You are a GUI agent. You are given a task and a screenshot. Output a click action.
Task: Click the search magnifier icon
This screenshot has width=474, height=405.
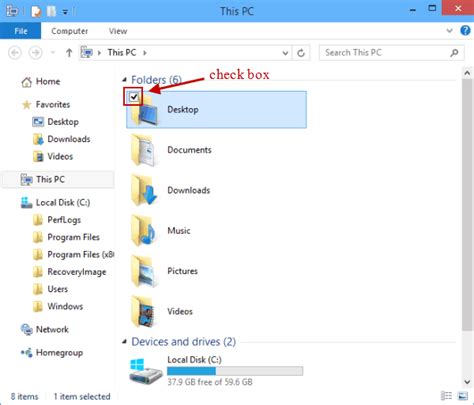tap(454, 53)
